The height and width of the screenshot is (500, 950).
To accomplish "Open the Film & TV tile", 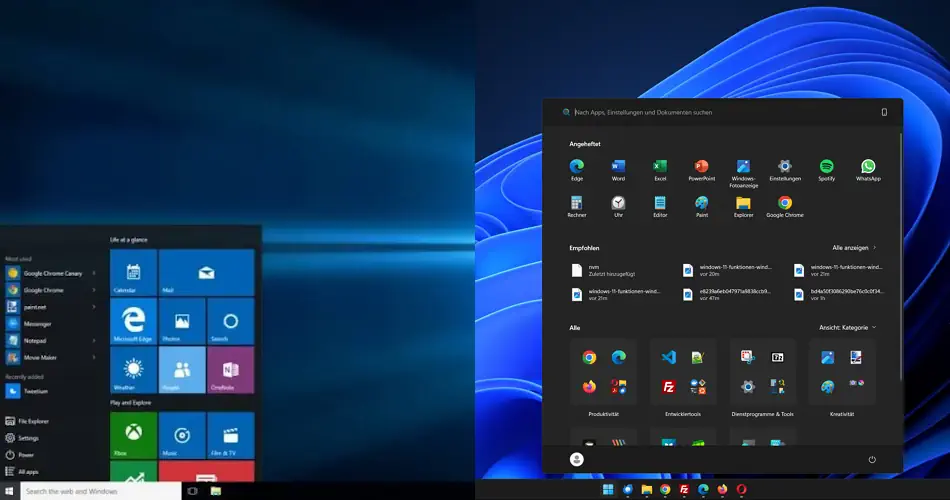I will pyautogui.click(x=231, y=435).
